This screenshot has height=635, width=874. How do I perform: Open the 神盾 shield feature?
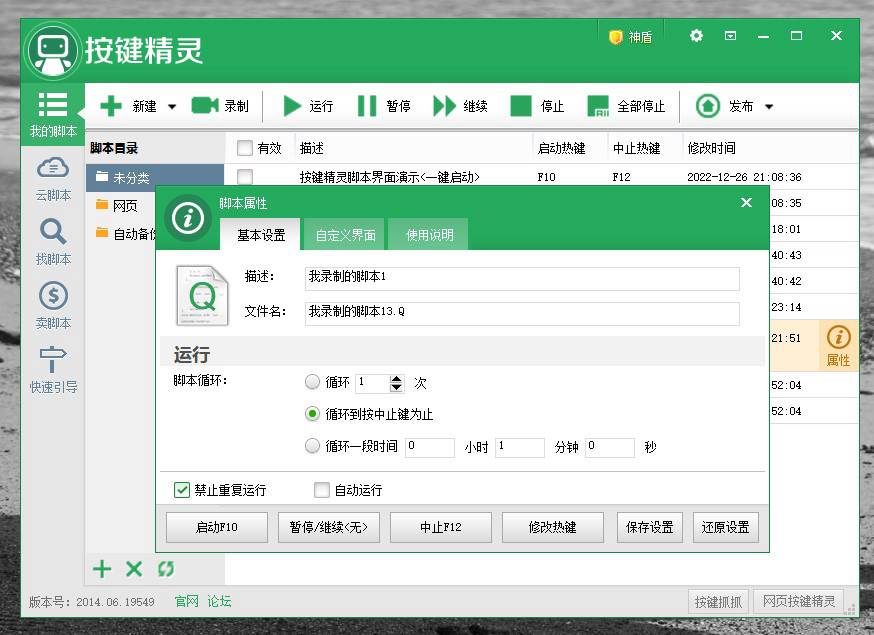point(630,37)
